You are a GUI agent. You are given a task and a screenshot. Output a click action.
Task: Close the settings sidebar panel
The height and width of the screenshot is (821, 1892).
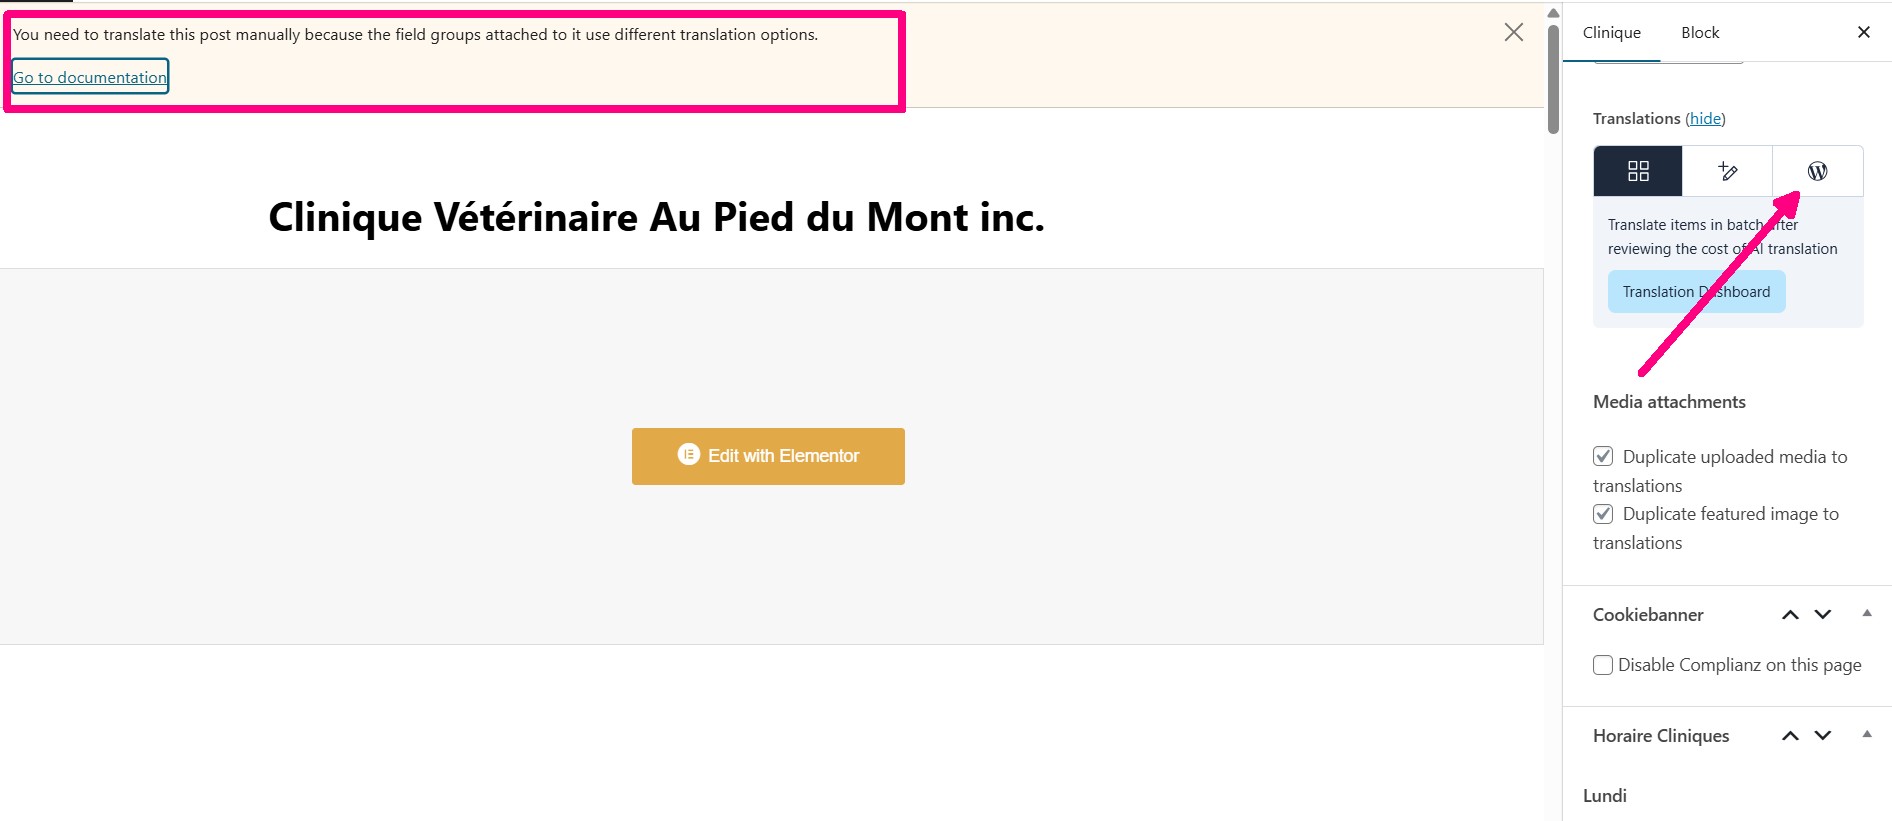click(1863, 32)
